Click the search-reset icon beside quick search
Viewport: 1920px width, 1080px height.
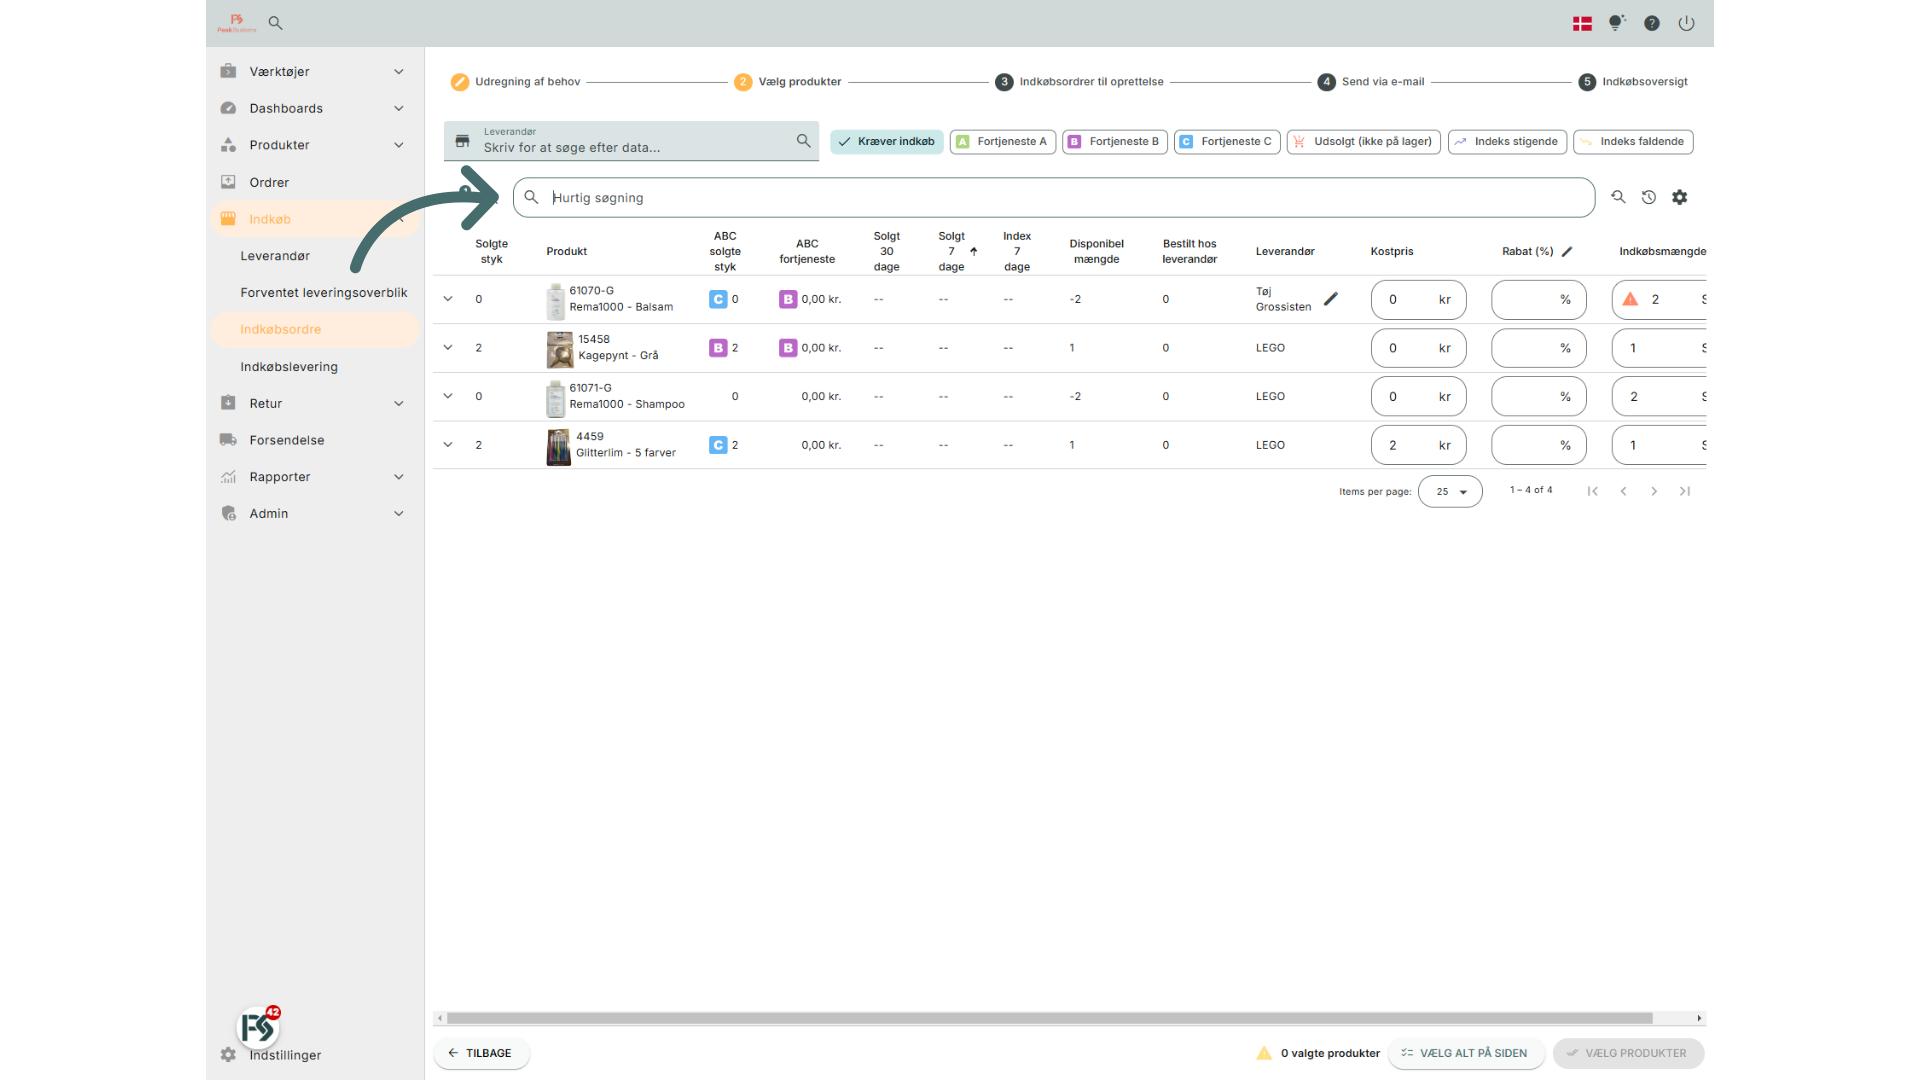pos(1618,197)
